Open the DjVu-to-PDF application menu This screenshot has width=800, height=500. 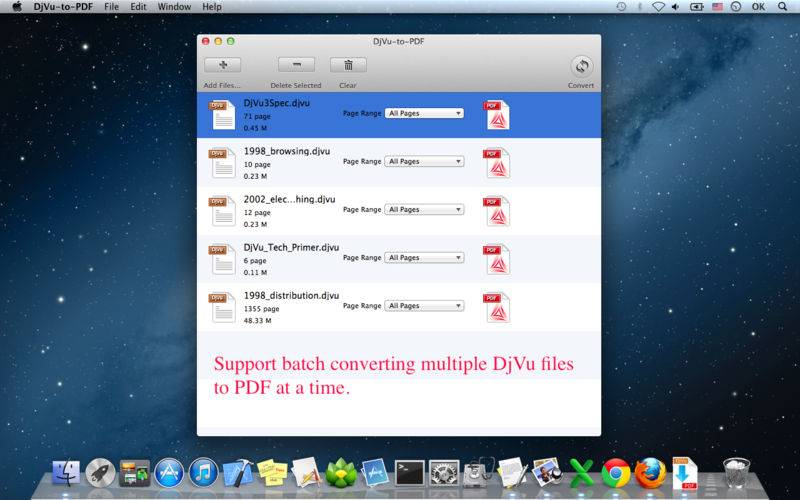click(63, 7)
